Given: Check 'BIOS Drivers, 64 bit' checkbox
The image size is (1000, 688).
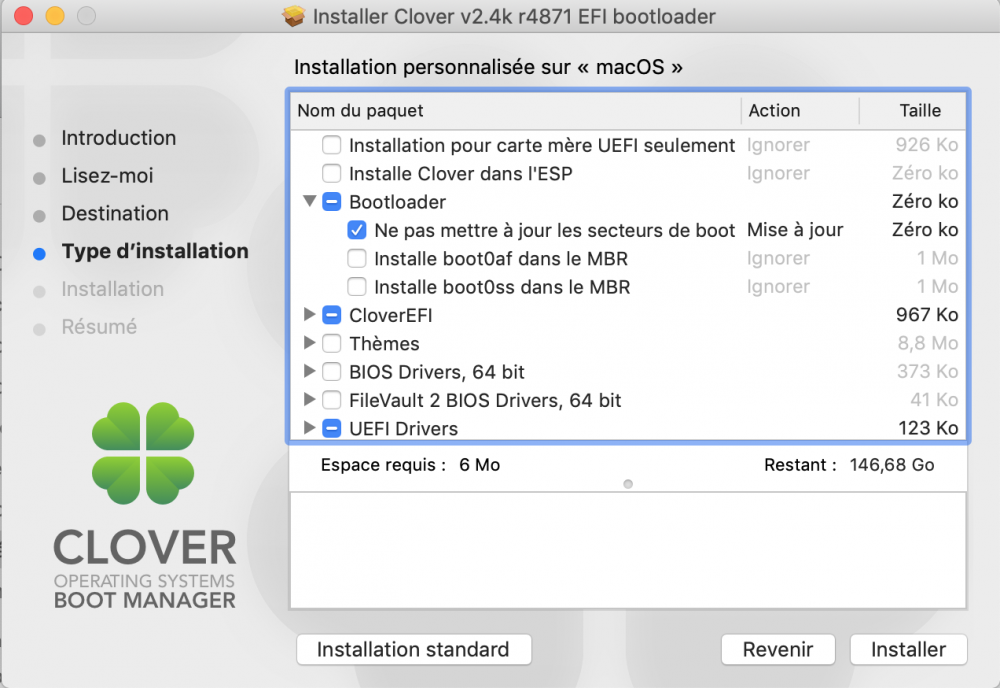Looking at the screenshot, I should 332,372.
